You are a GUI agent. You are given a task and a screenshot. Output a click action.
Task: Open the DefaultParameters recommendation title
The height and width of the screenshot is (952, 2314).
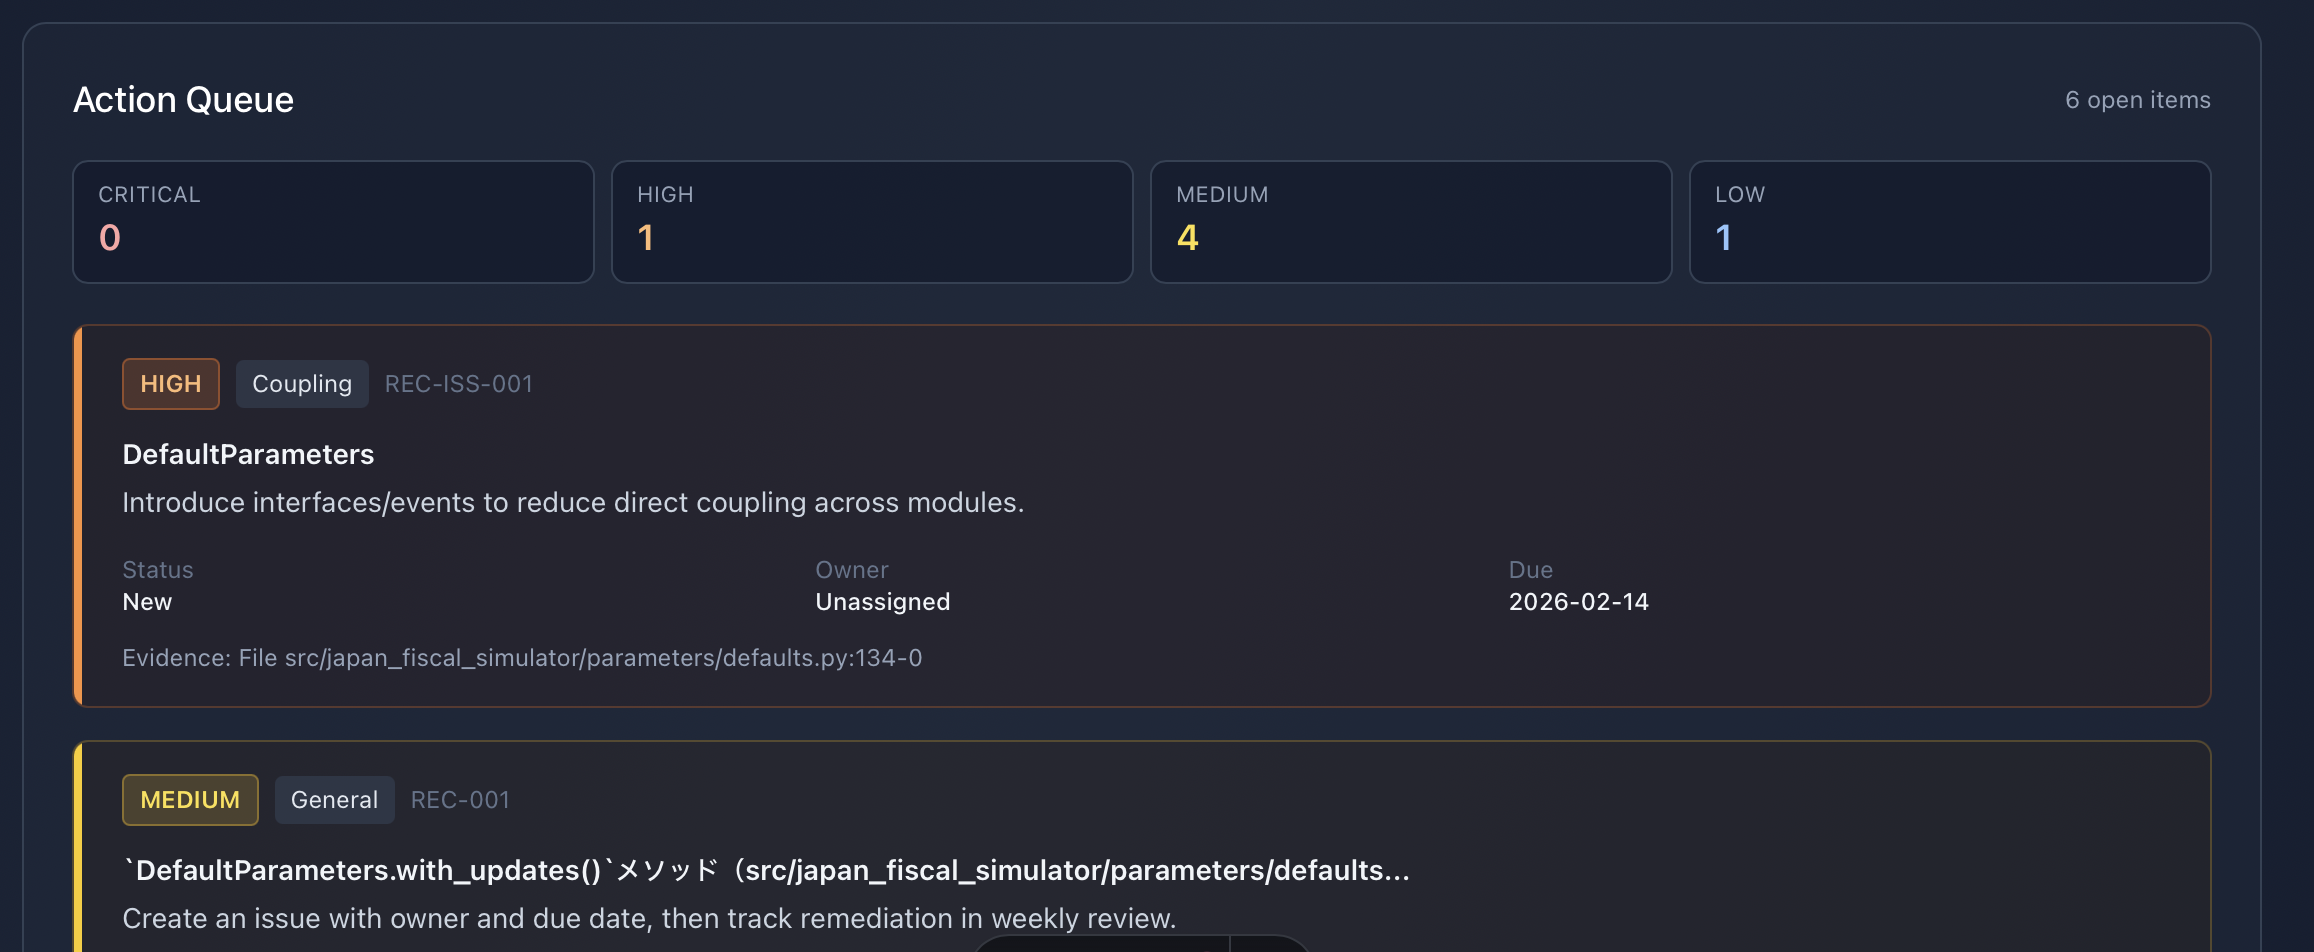pos(248,454)
